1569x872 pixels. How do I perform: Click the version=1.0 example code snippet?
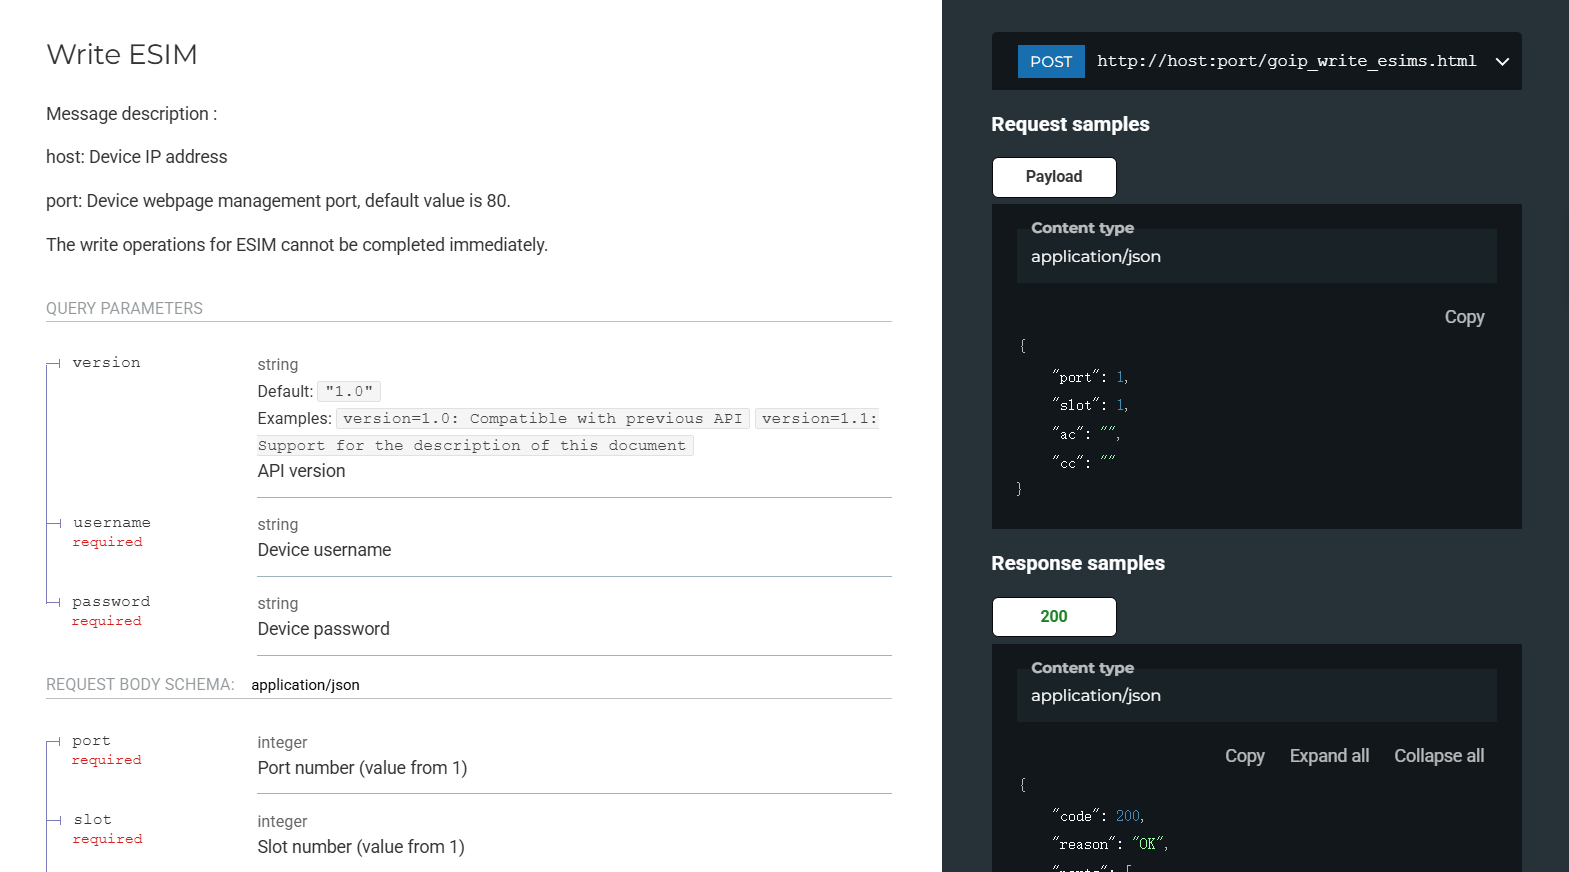(542, 419)
